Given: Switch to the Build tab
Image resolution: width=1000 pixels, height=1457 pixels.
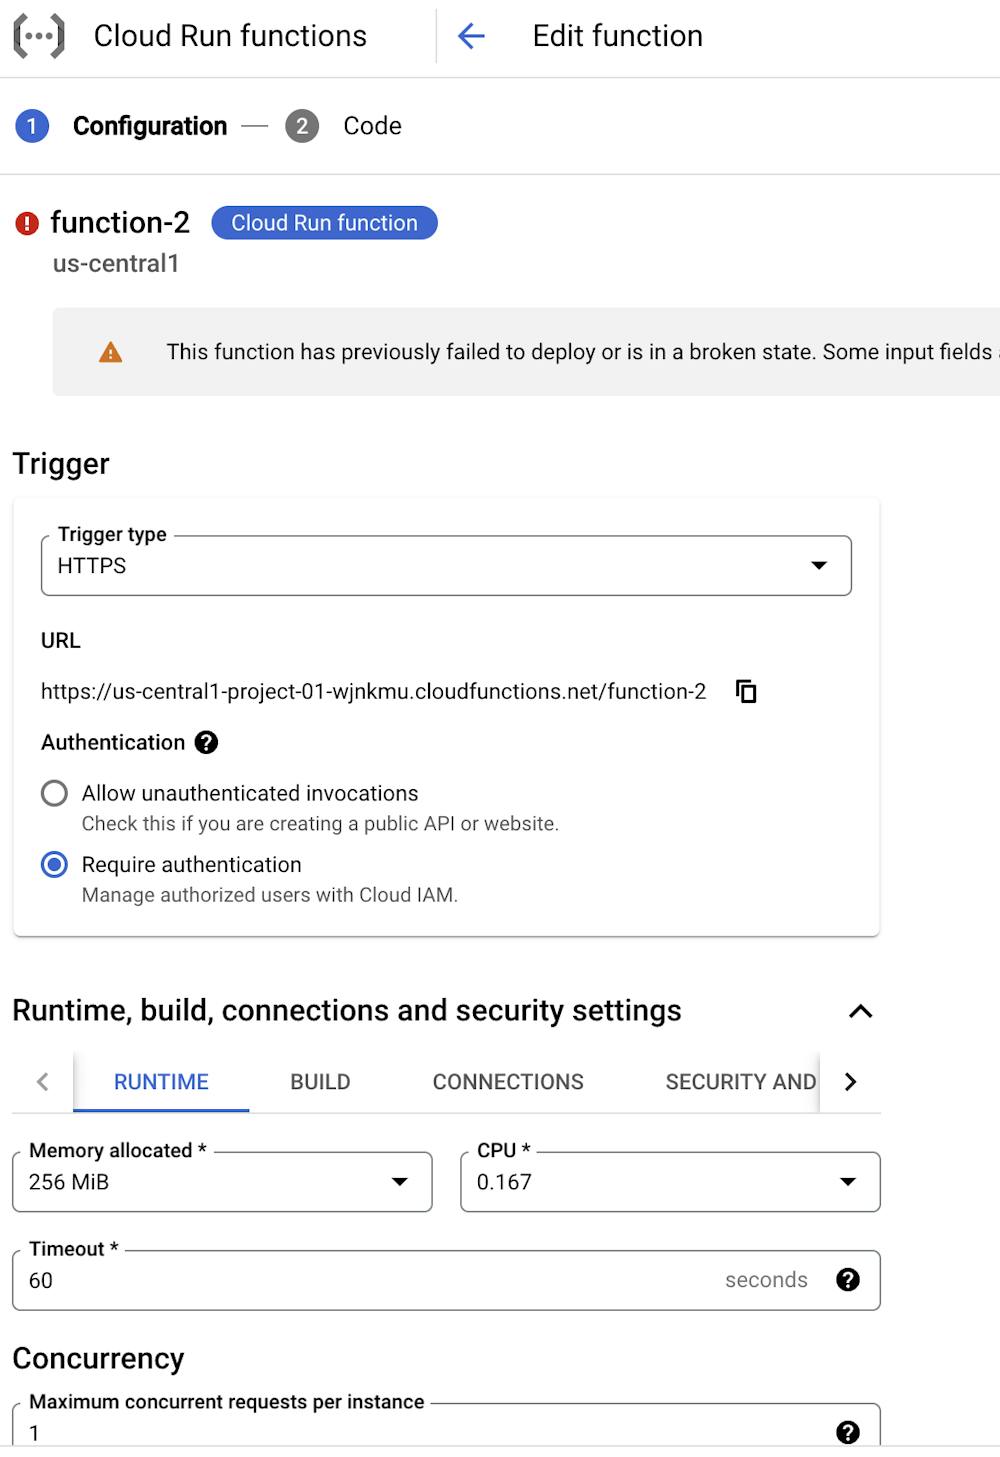Looking at the screenshot, I should pos(320,1082).
